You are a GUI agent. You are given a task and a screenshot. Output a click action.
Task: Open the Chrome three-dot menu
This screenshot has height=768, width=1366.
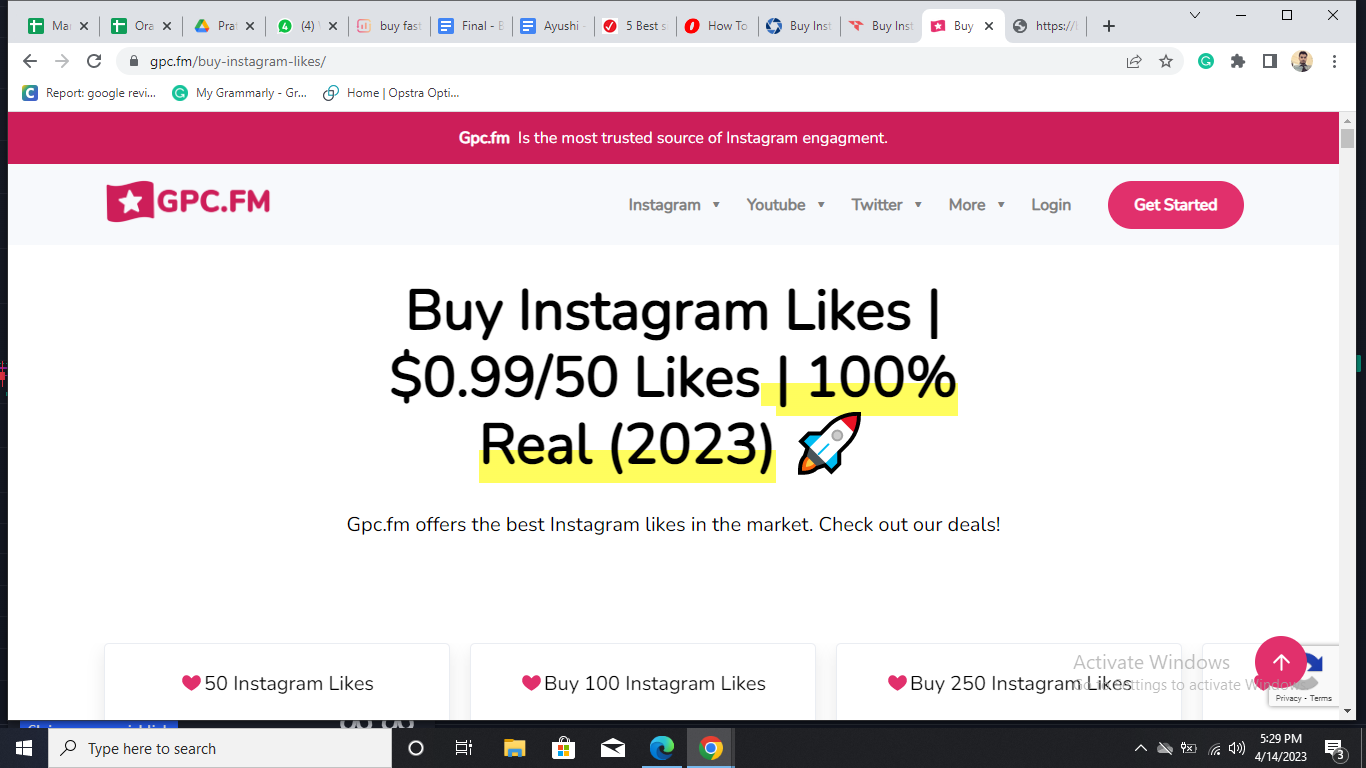(x=1334, y=61)
